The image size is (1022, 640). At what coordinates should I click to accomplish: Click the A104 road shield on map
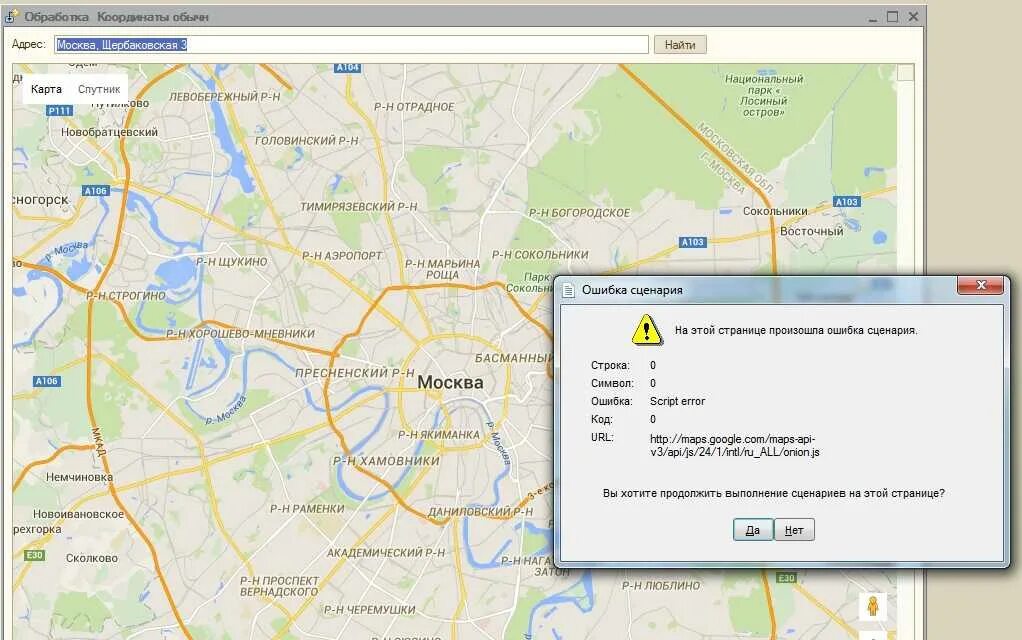(x=347, y=67)
